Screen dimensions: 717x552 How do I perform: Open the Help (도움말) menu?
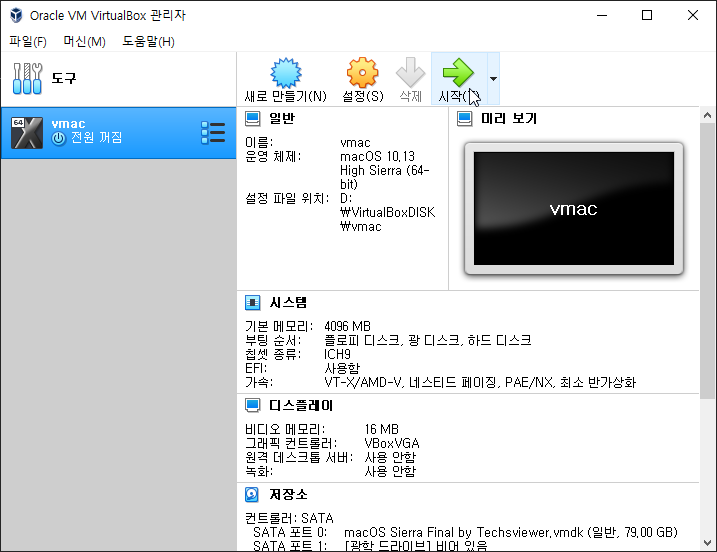point(148,42)
